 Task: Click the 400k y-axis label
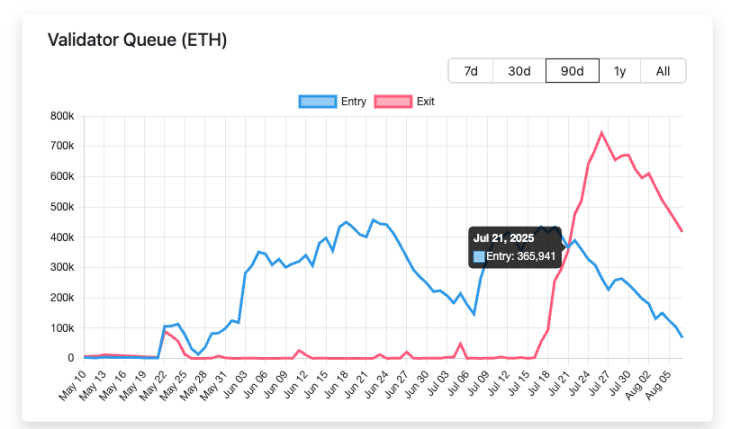point(61,237)
